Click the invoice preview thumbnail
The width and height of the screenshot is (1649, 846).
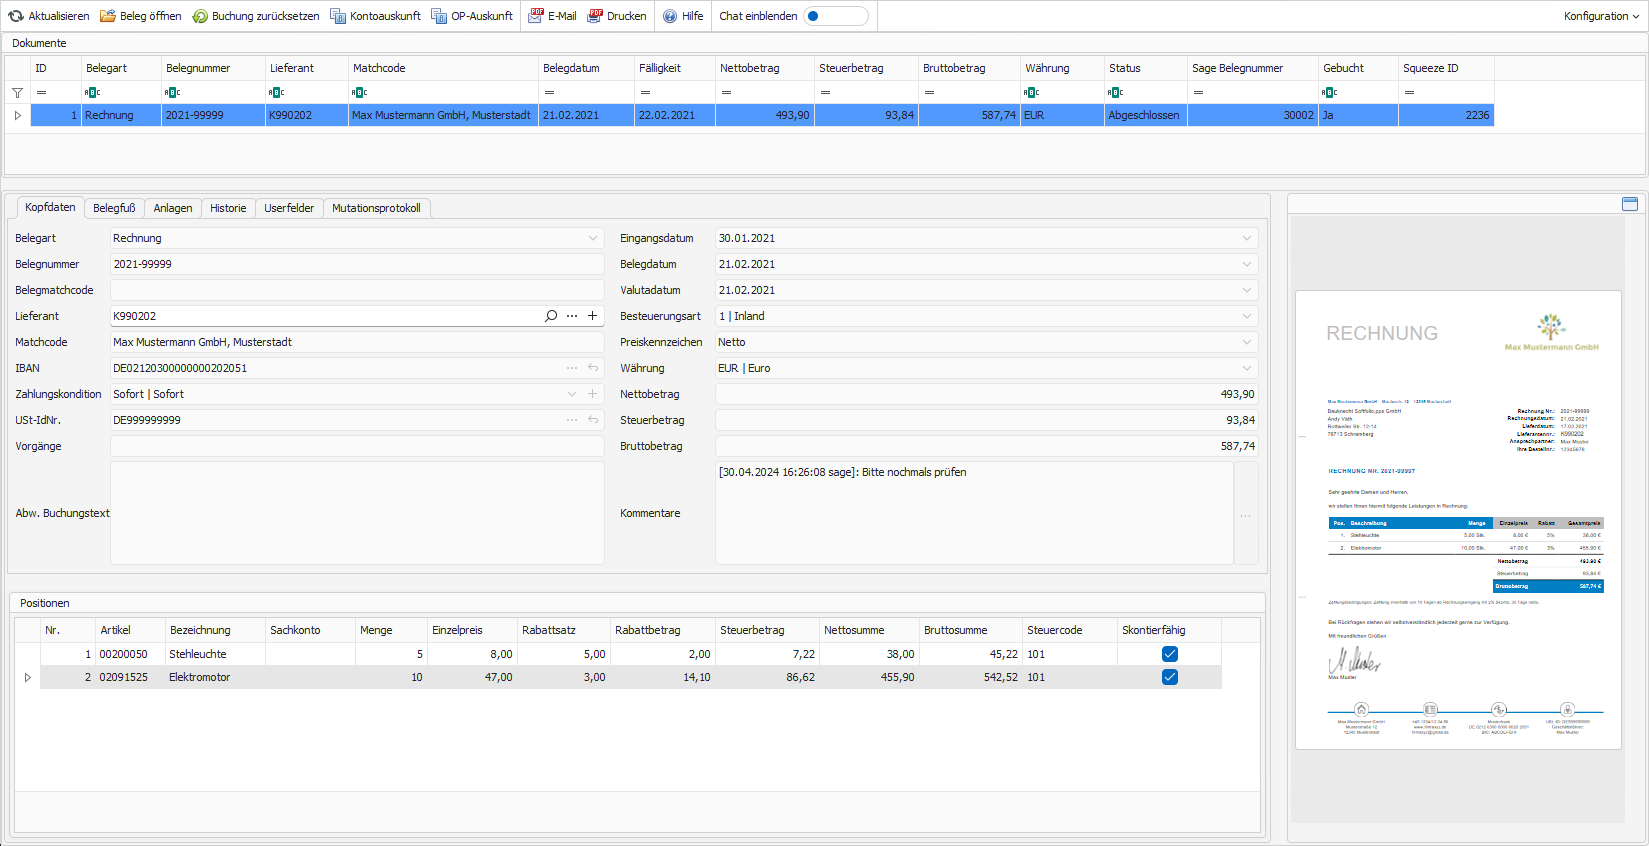(x=1458, y=520)
